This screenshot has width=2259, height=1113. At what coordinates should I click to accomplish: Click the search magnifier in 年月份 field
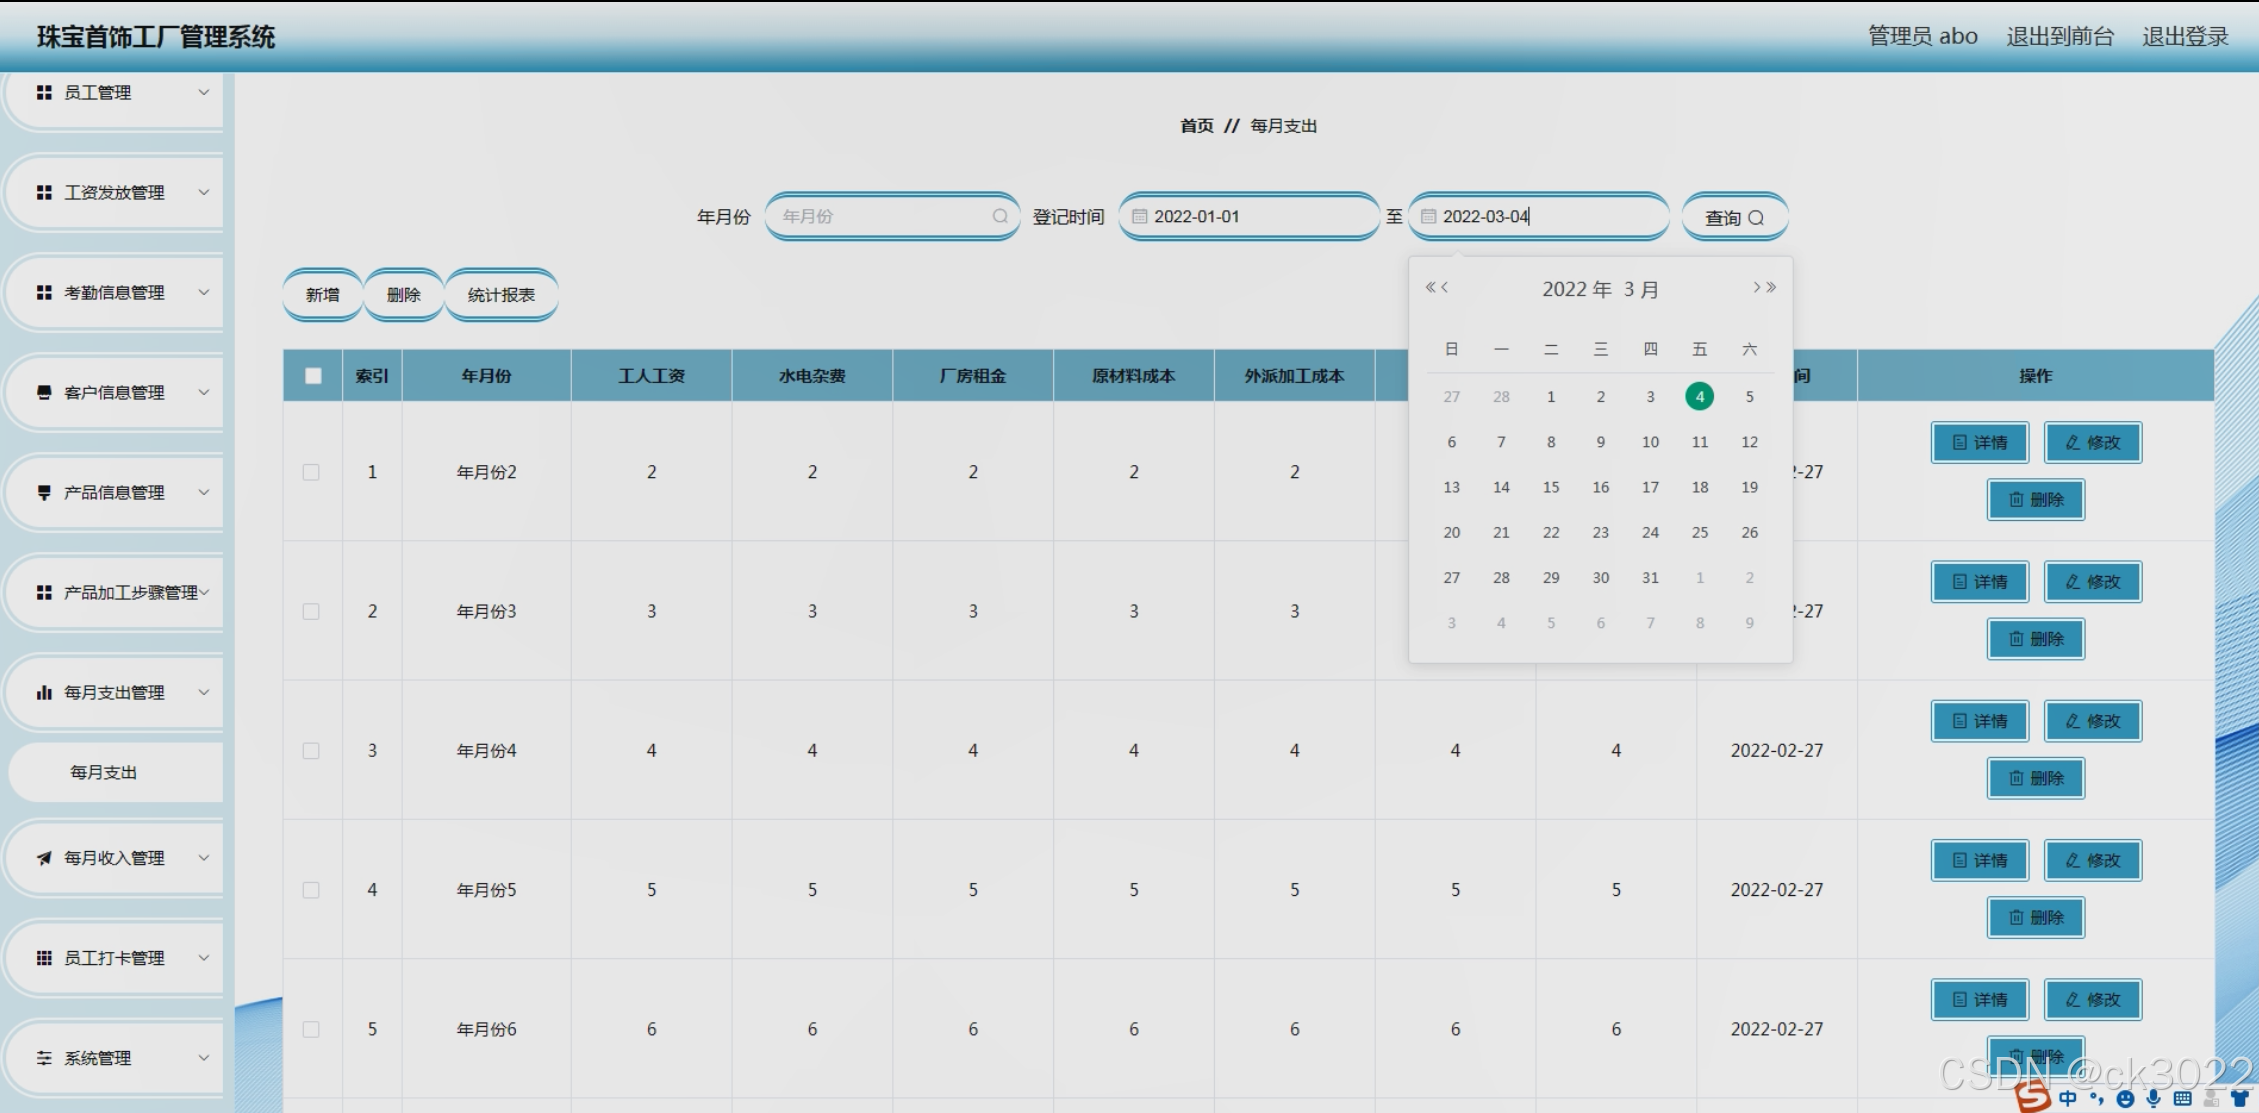pyautogui.click(x=999, y=217)
